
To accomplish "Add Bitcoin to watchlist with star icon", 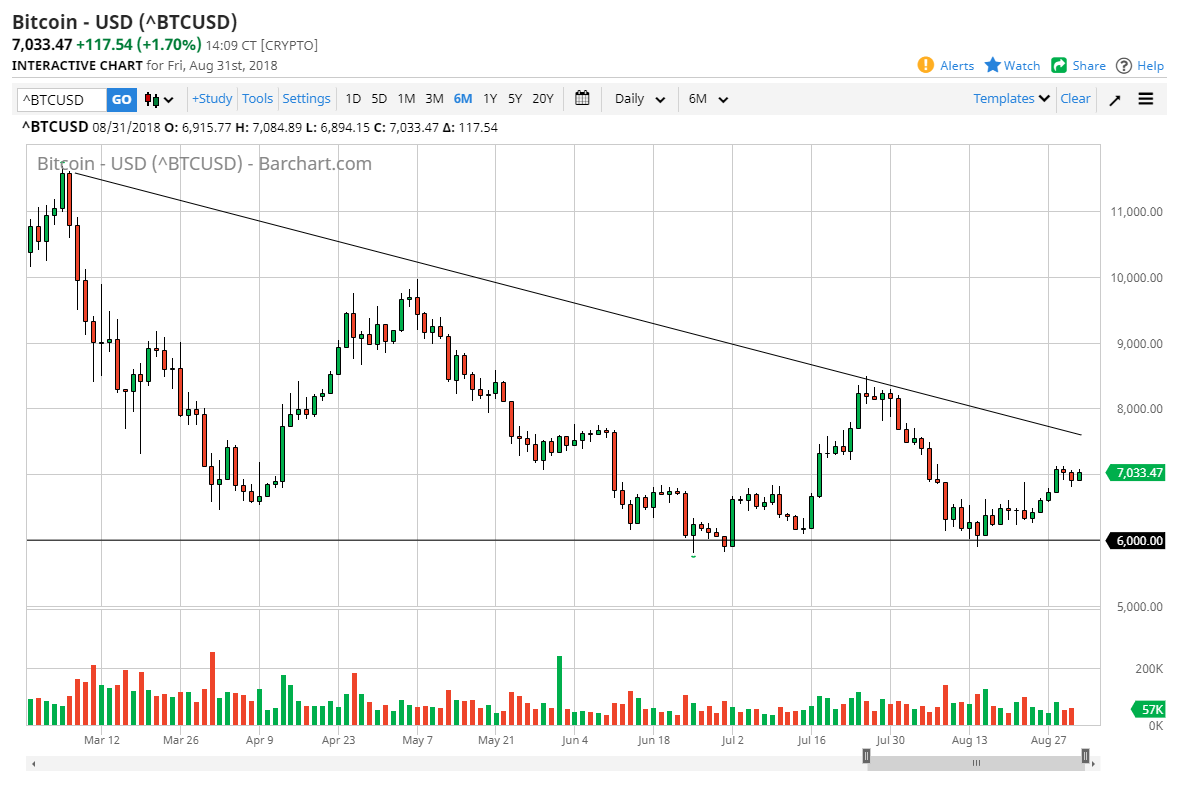I will [x=1011, y=64].
